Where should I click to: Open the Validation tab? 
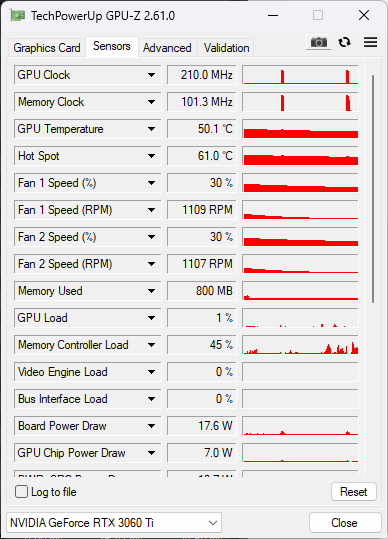[x=226, y=48]
